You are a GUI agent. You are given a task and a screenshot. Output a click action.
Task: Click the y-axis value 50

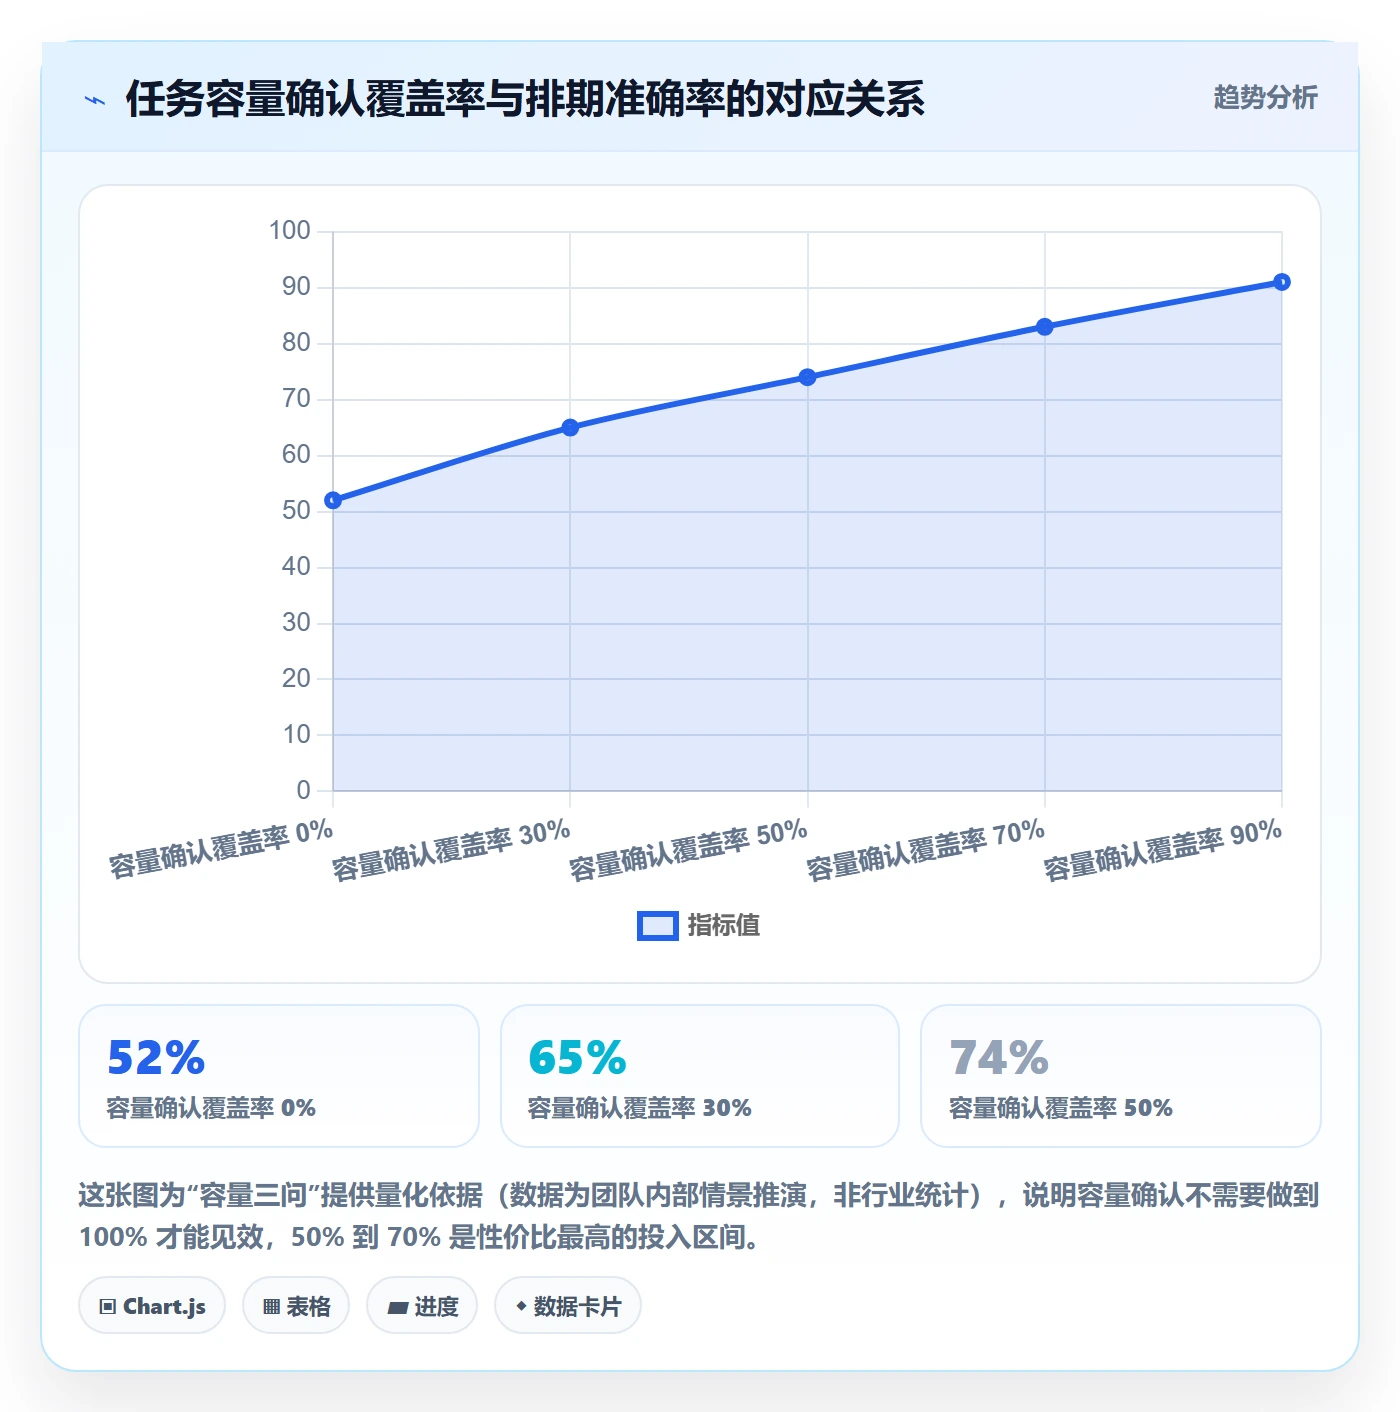(x=296, y=511)
